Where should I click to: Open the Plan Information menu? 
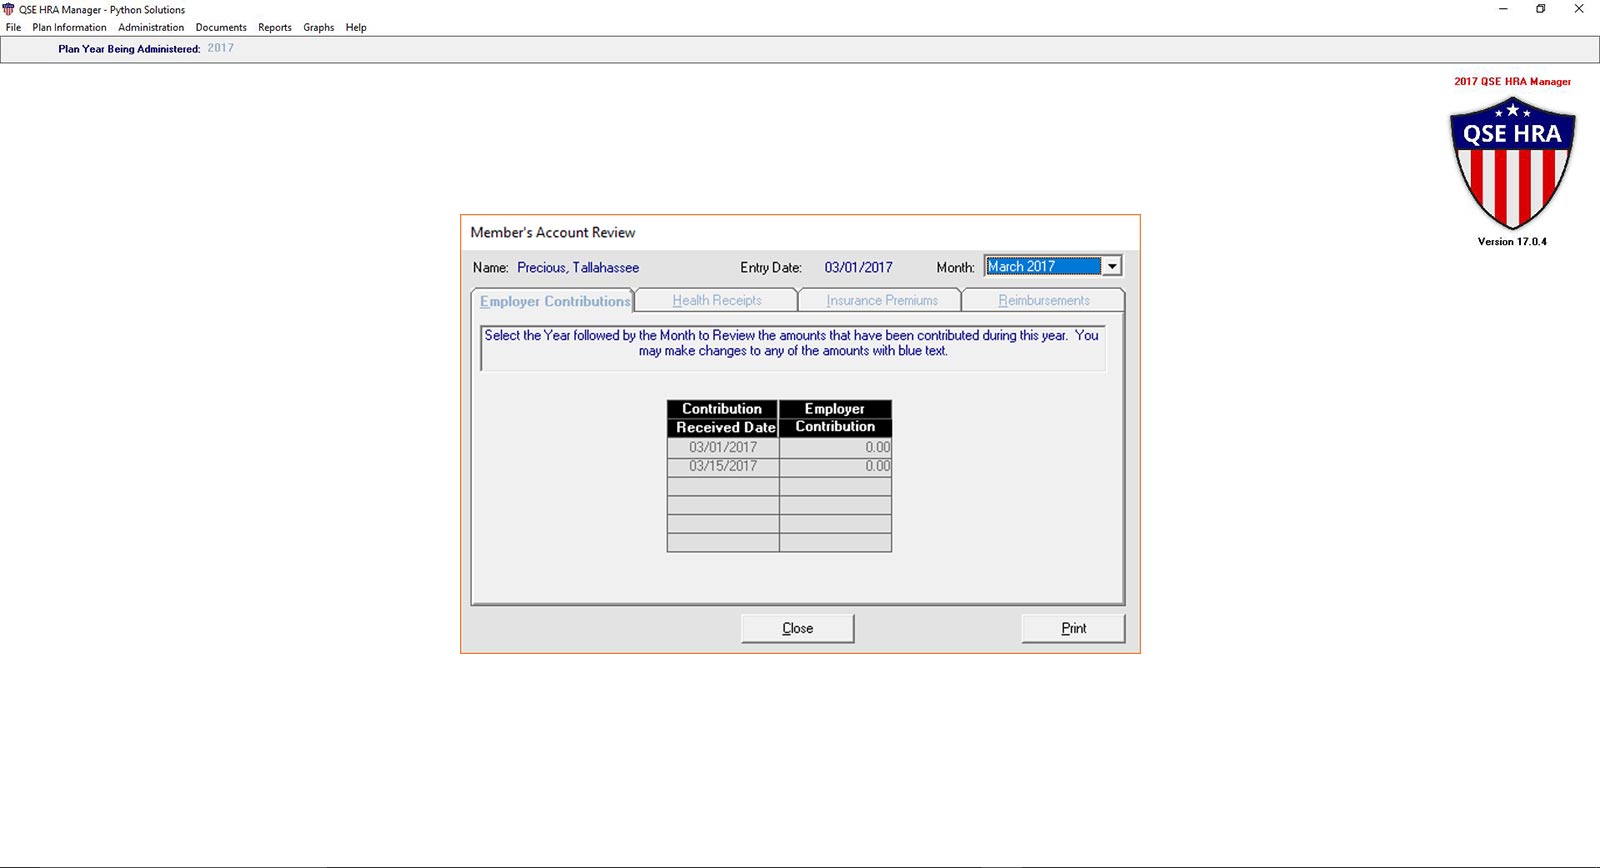[69, 27]
